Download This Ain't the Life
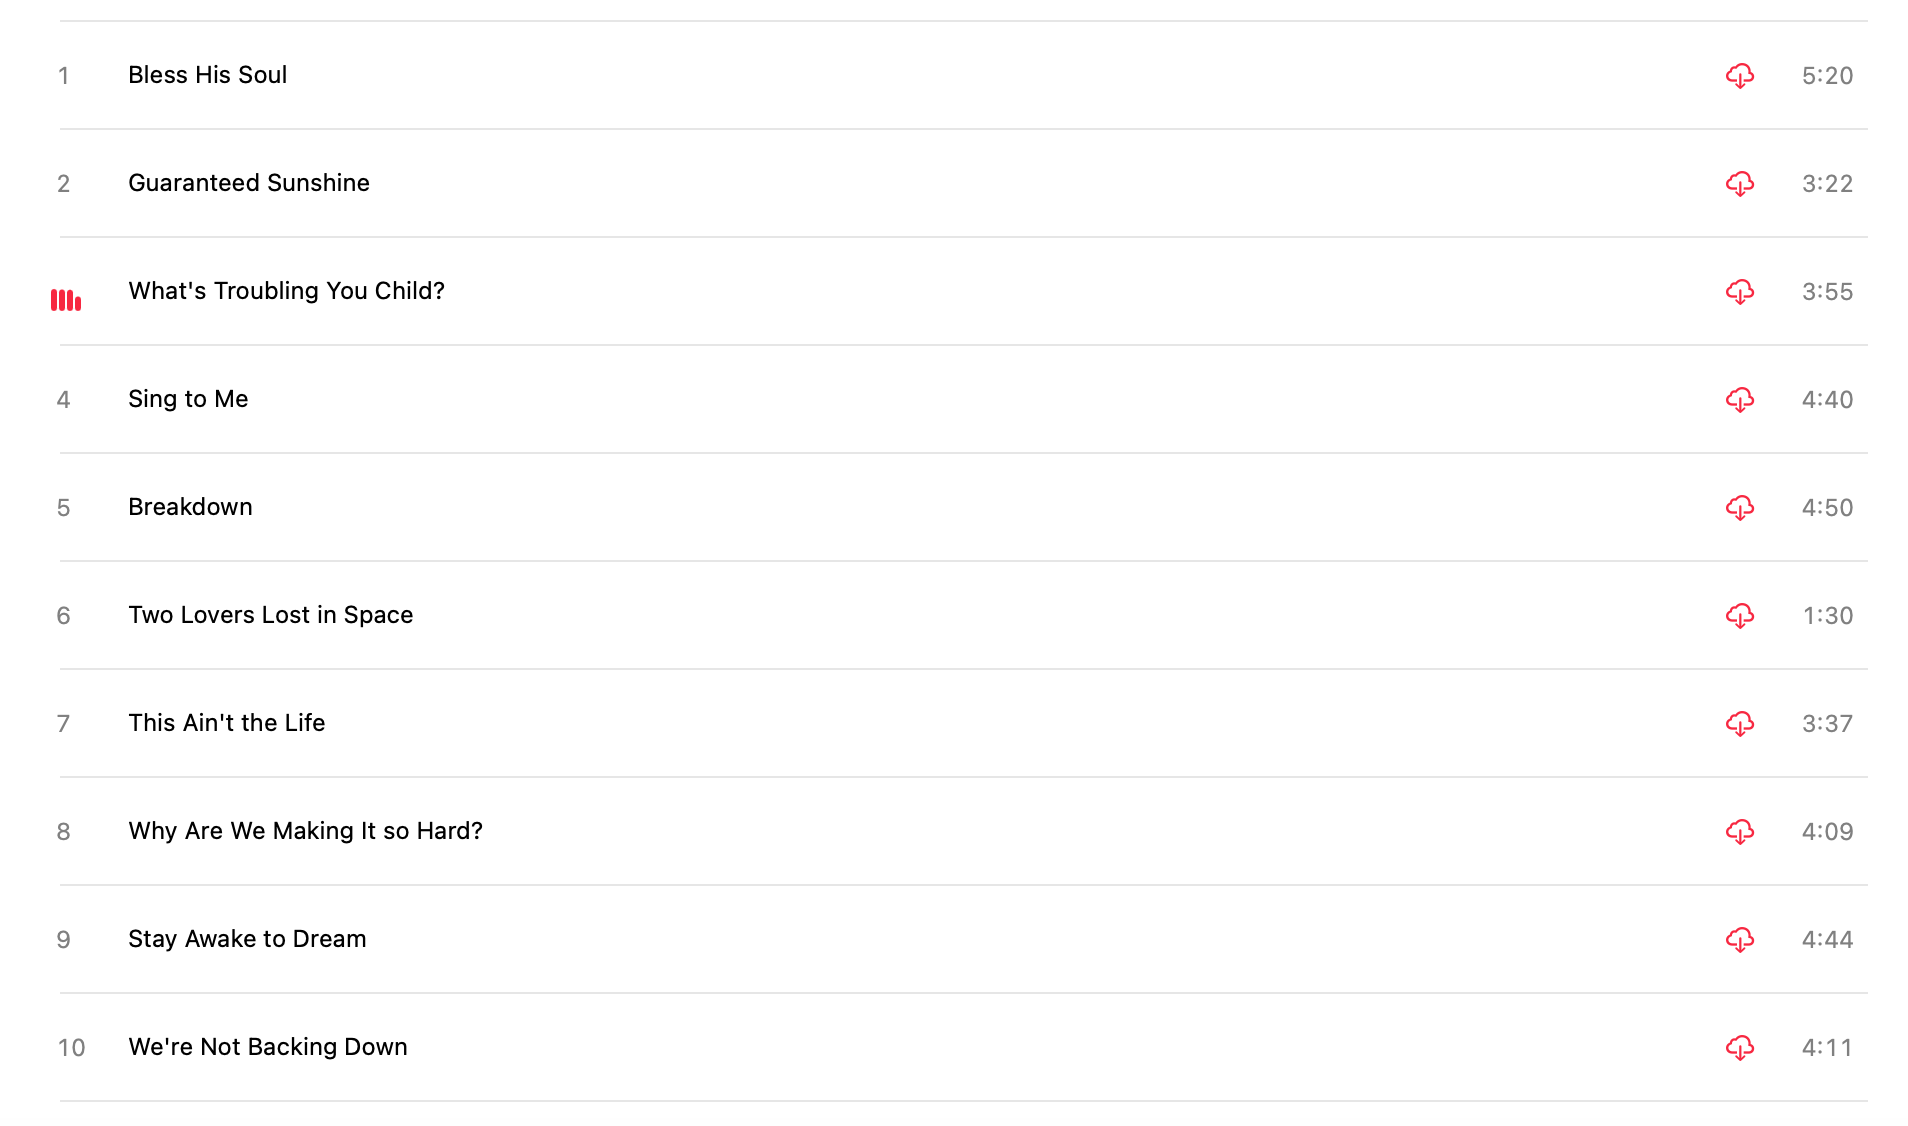The width and height of the screenshot is (1908, 1126). [1739, 724]
